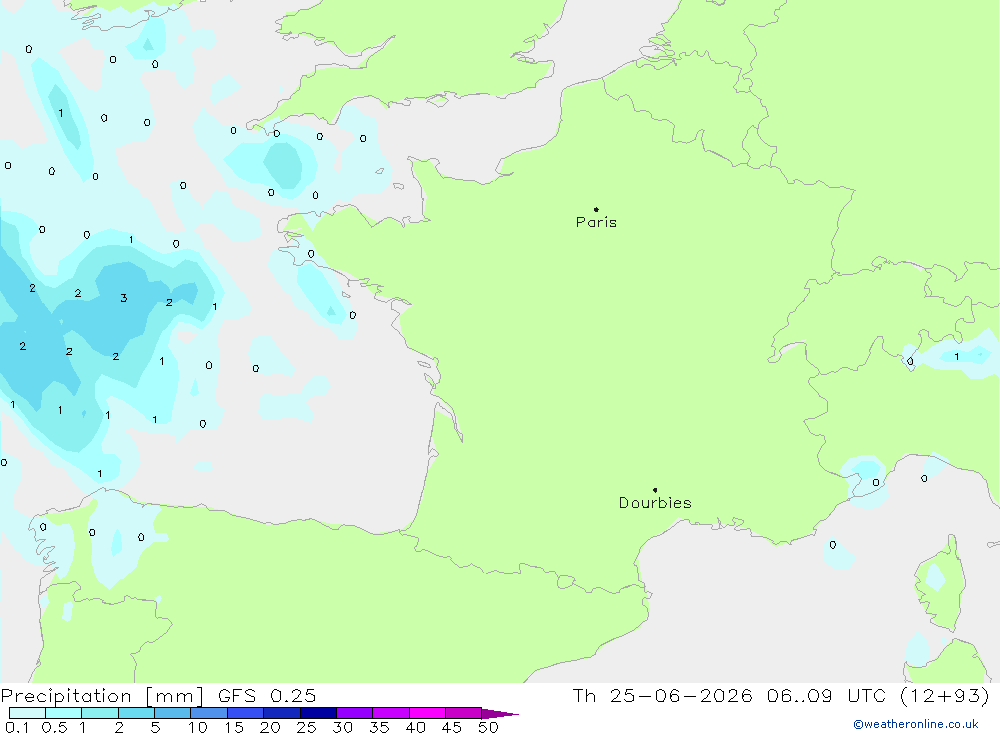Select the 40–45 mm legend color swatch
This screenshot has height=733, width=1000.
427,713
